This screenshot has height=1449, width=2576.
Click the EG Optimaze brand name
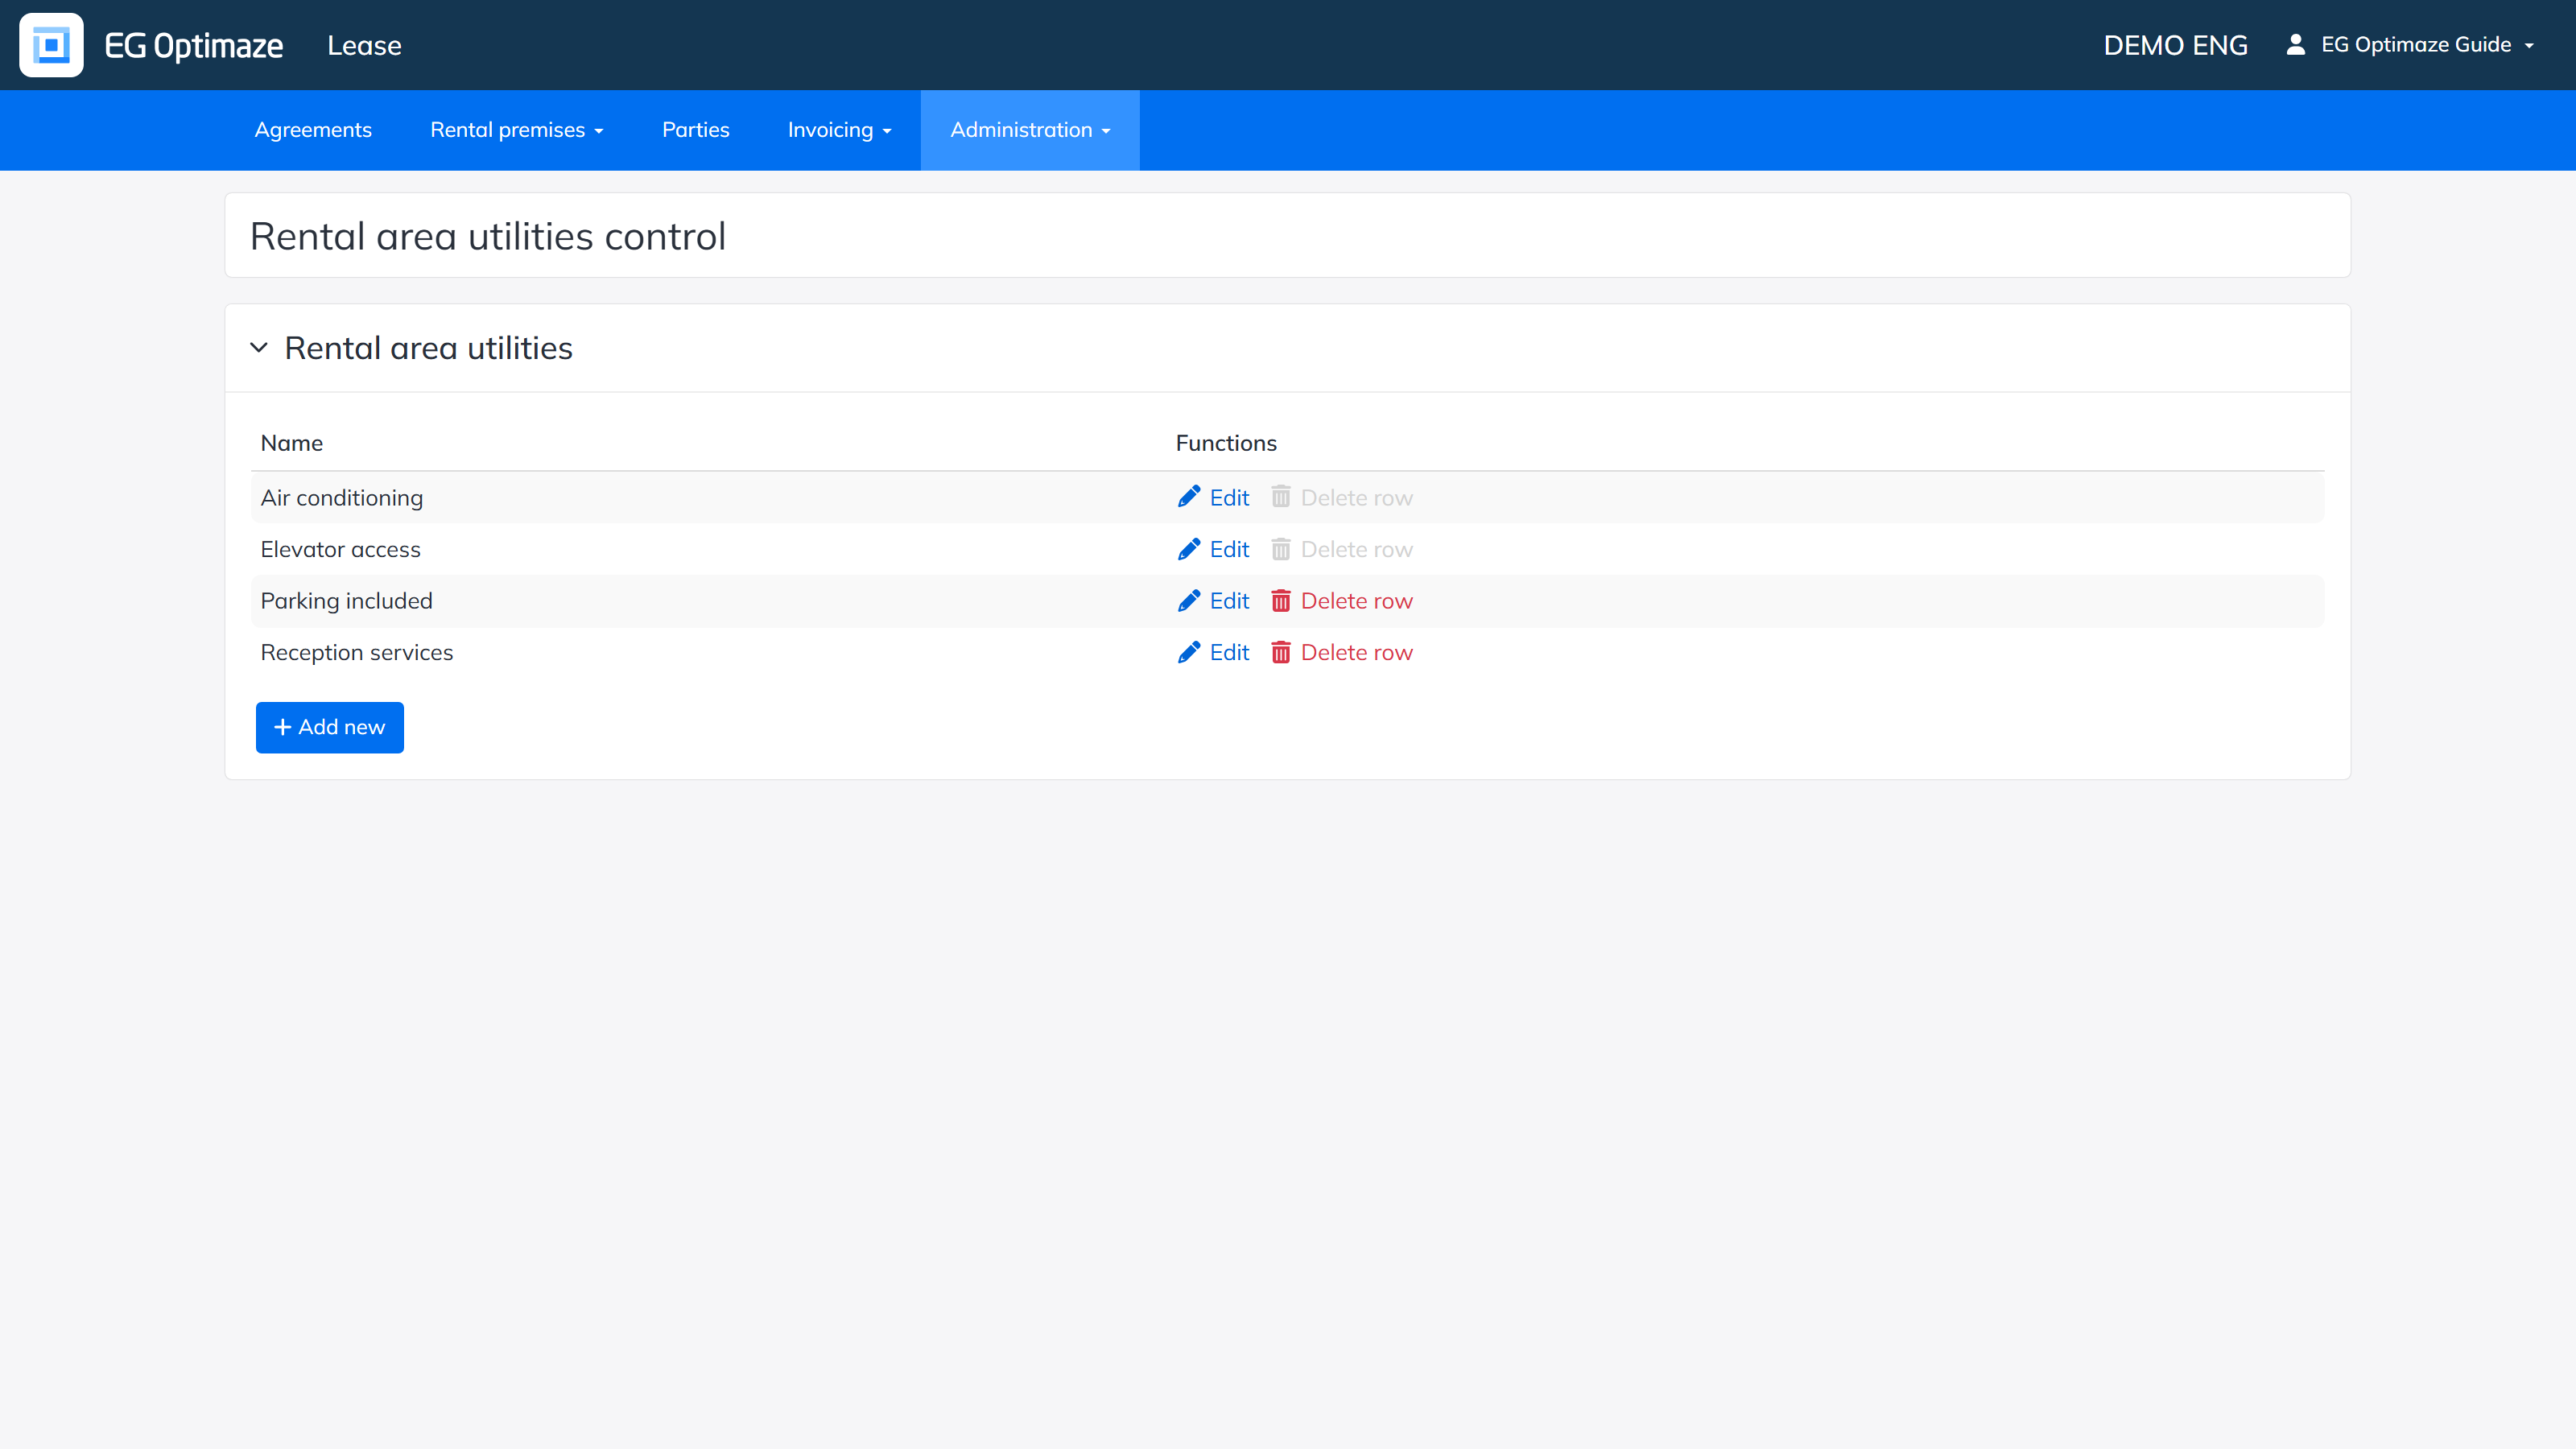[x=194, y=45]
